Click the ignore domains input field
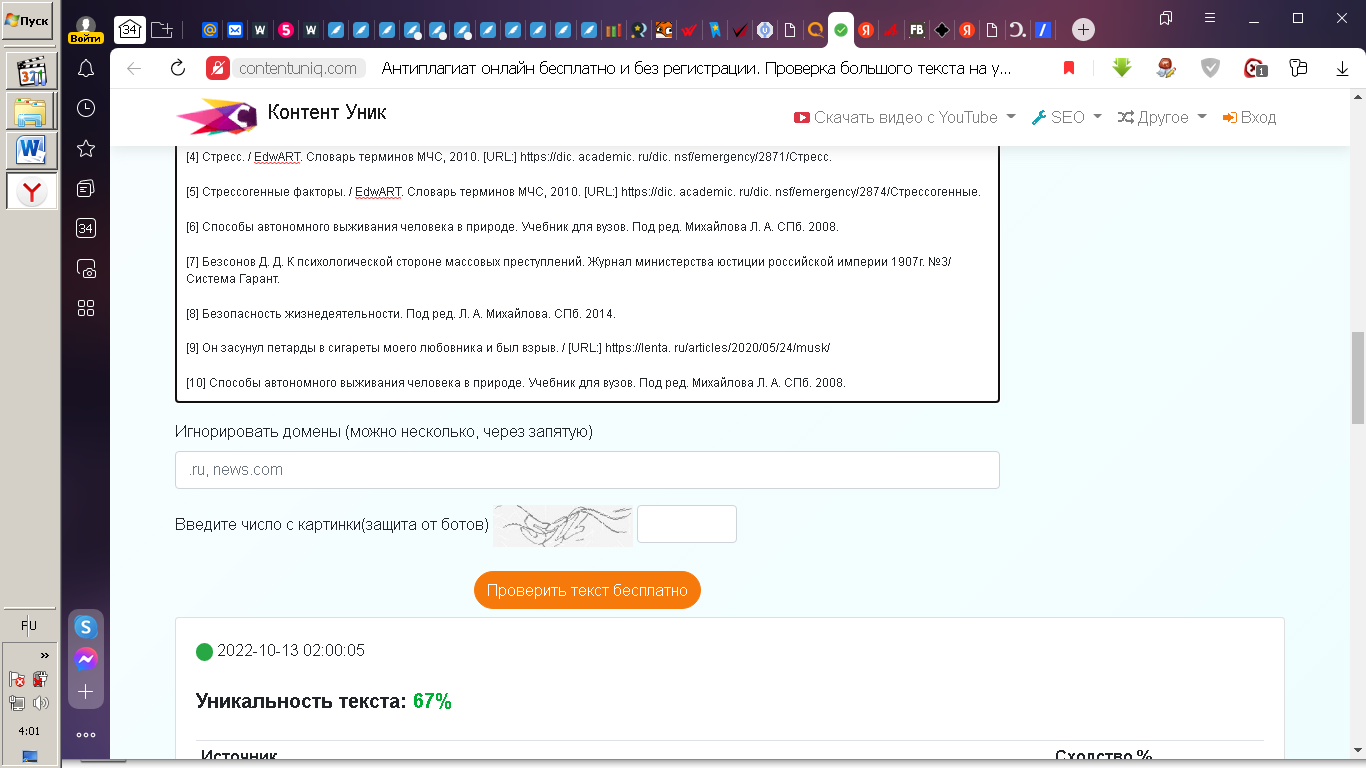 (587, 470)
